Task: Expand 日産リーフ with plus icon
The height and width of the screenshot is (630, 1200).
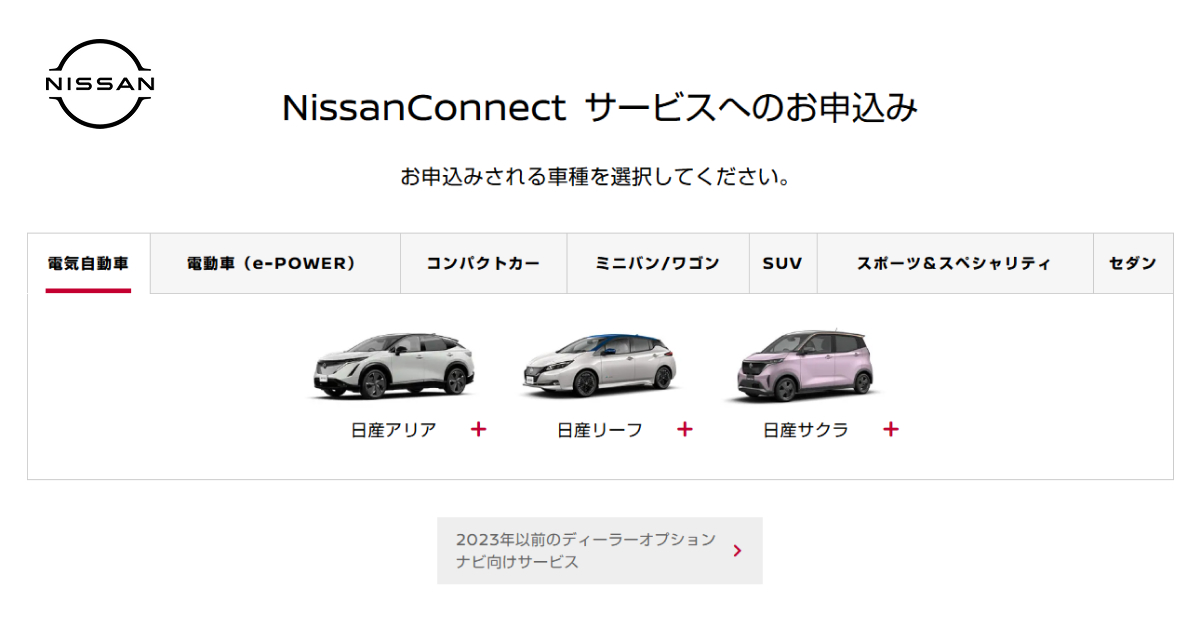Action: [685, 429]
